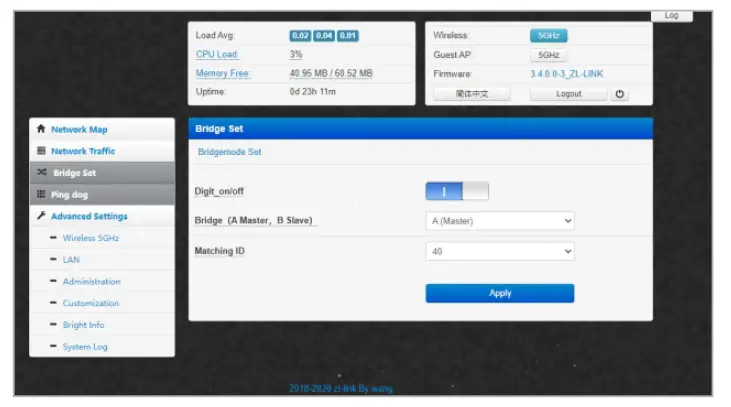Viewport: 731px width, 407px height.
Task: Open the Wireless 5GHz submenu
Action: pos(91,238)
